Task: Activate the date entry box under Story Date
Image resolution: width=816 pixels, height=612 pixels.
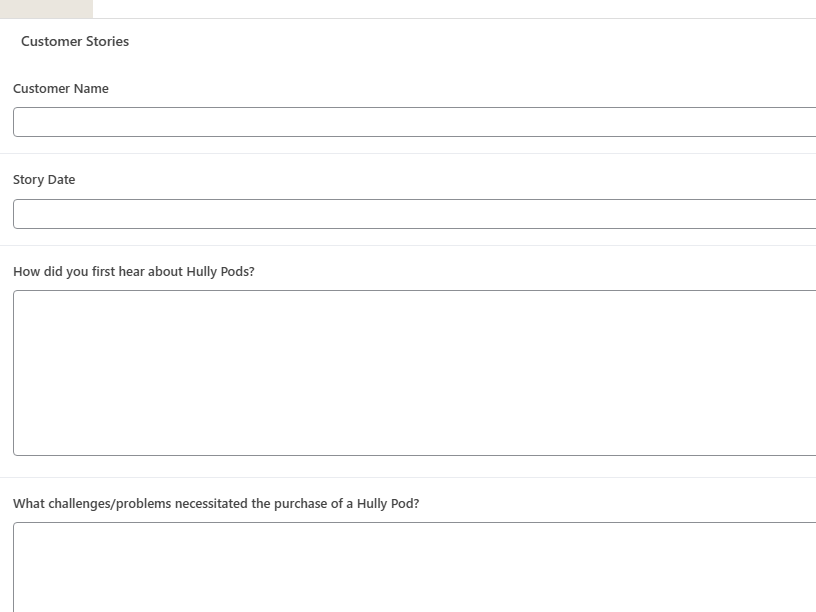Action: [x=414, y=214]
